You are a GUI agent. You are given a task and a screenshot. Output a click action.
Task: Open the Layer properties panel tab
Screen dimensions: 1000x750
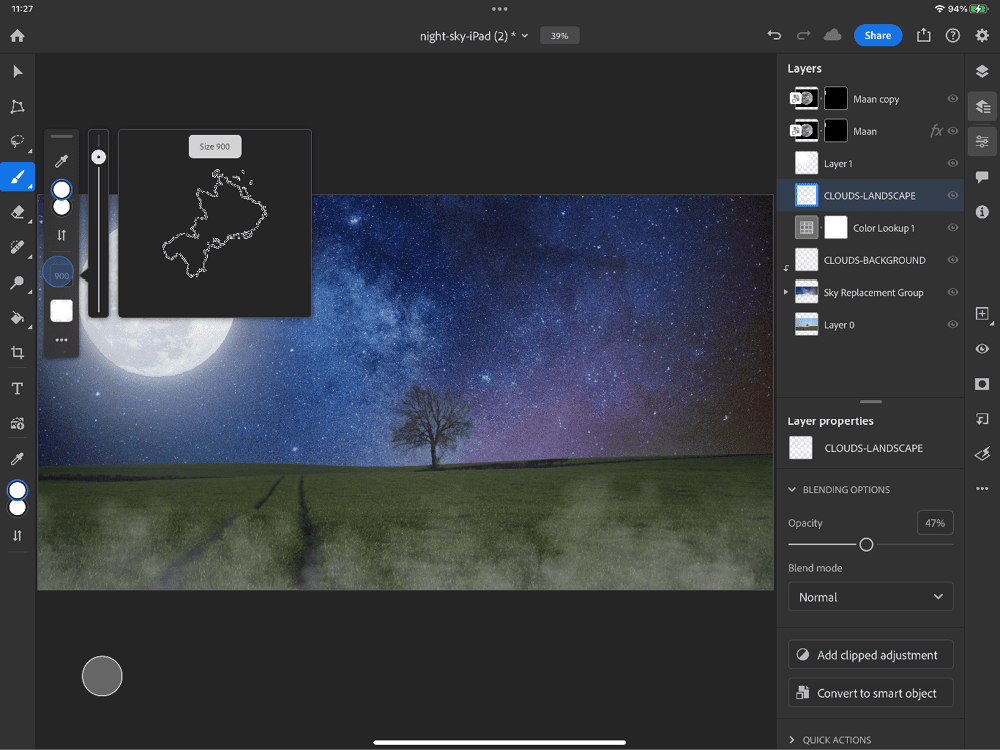click(982, 141)
